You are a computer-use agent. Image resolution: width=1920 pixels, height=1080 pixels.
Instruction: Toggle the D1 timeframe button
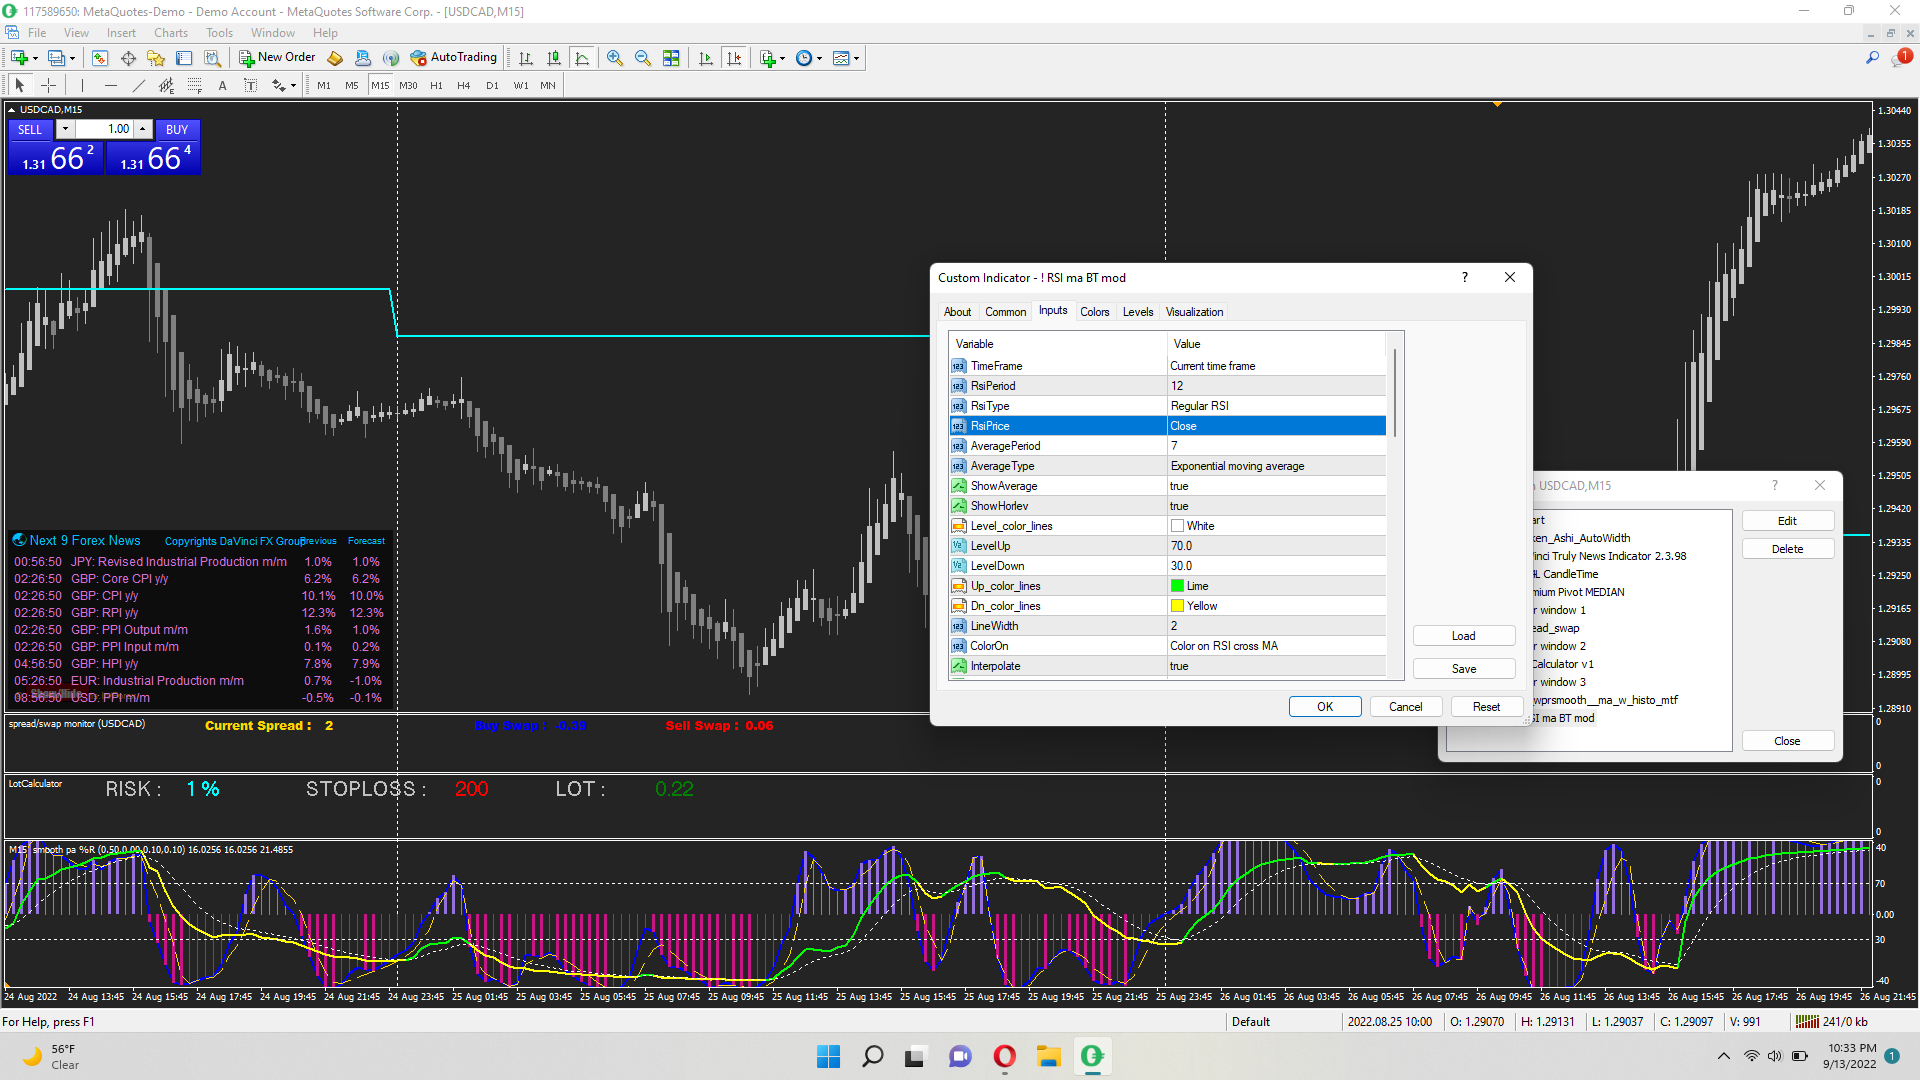[x=492, y=85]
